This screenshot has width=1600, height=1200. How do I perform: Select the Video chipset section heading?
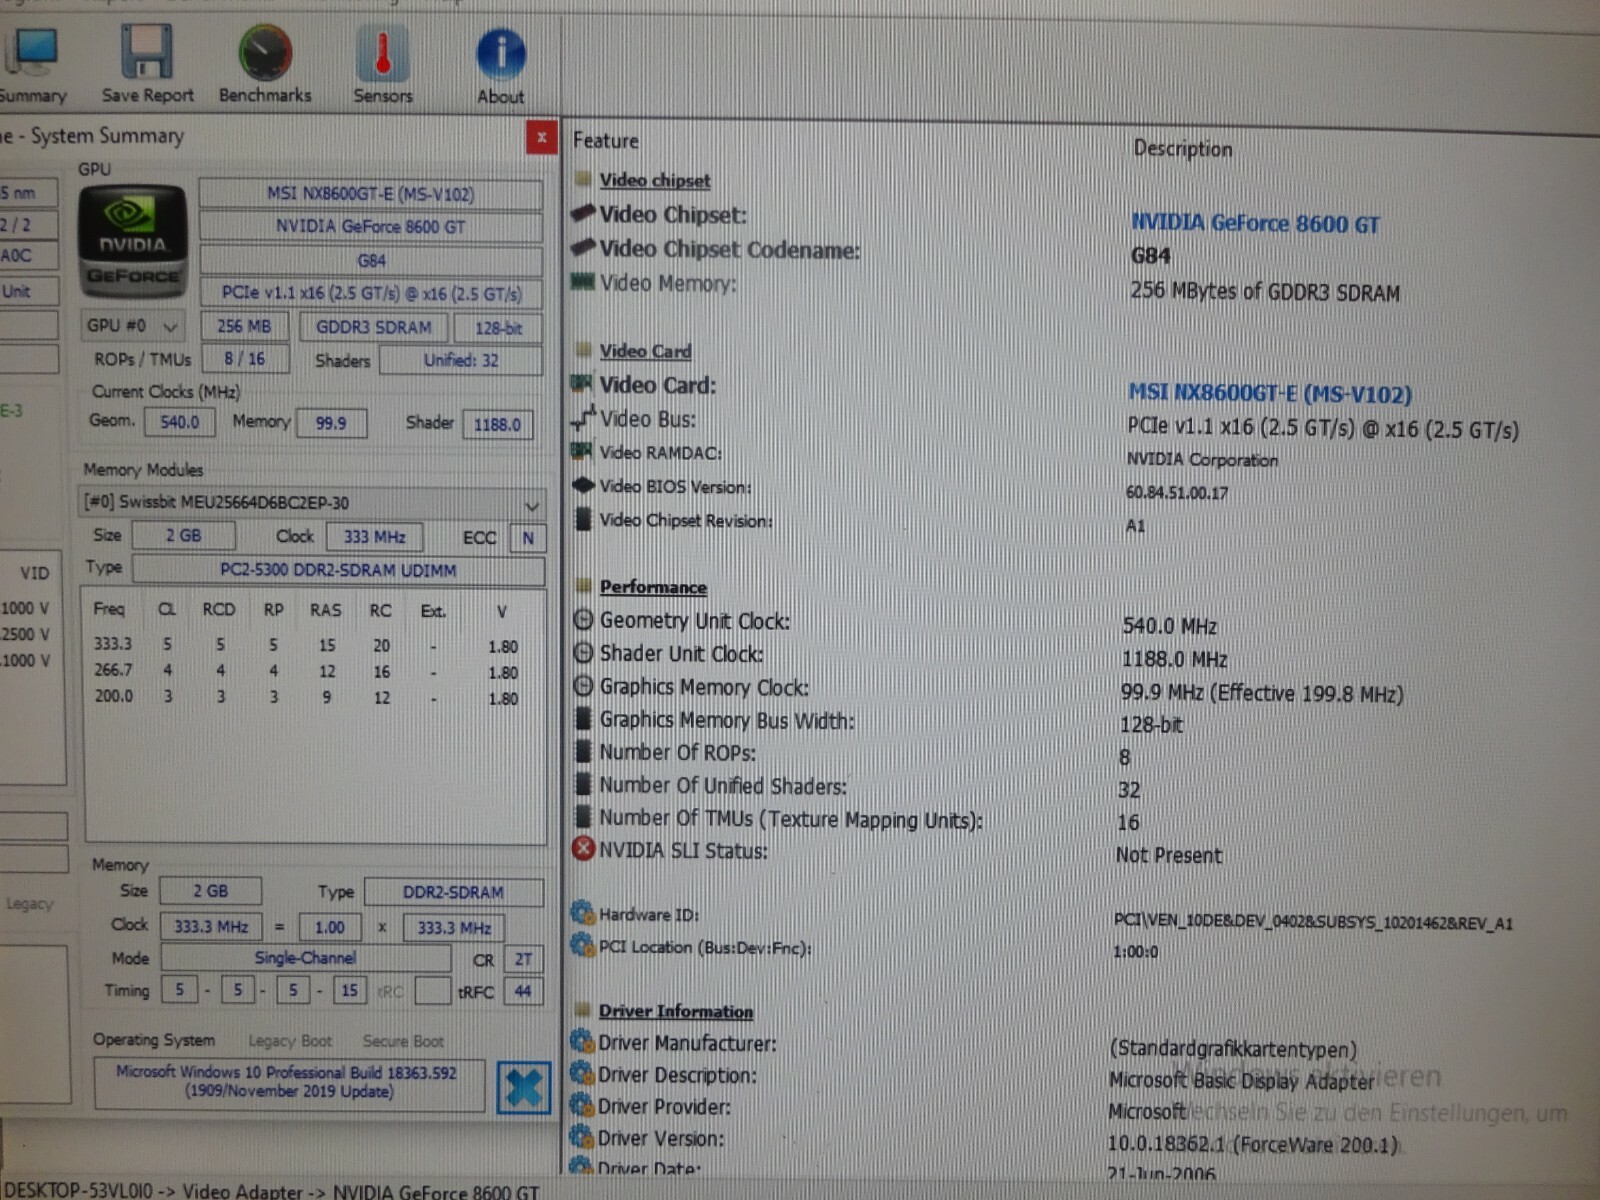[655, 180]
